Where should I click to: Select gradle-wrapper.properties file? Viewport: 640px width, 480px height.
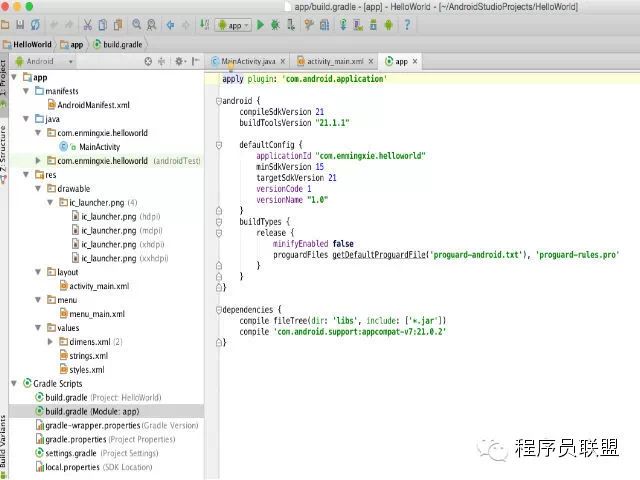[117, 425]
